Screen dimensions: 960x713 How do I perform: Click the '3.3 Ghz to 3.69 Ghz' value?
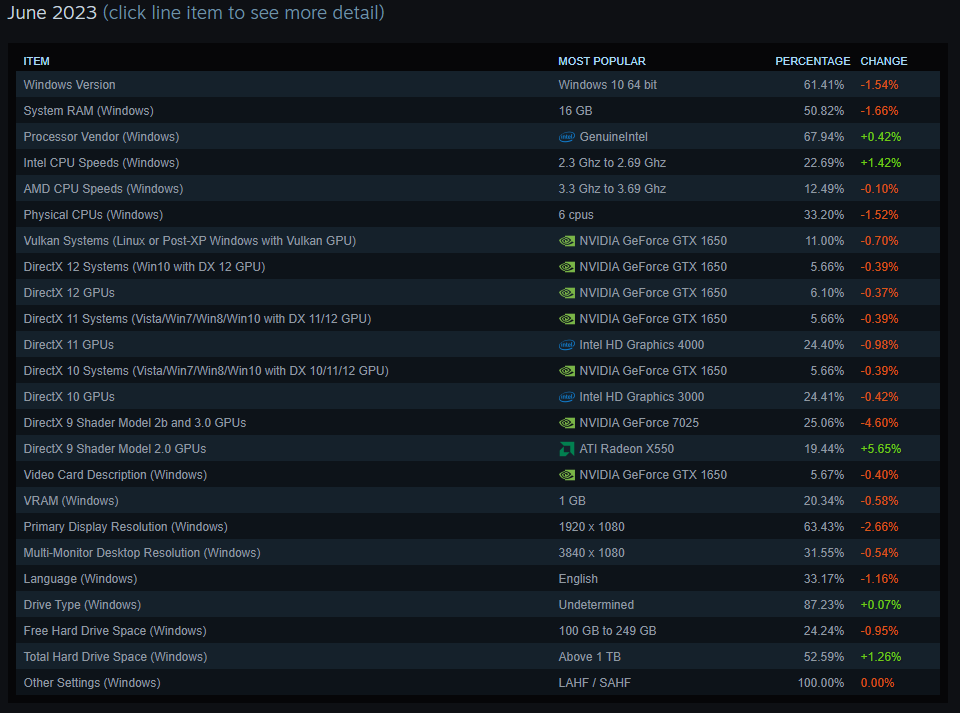click(x=612, y=189)
